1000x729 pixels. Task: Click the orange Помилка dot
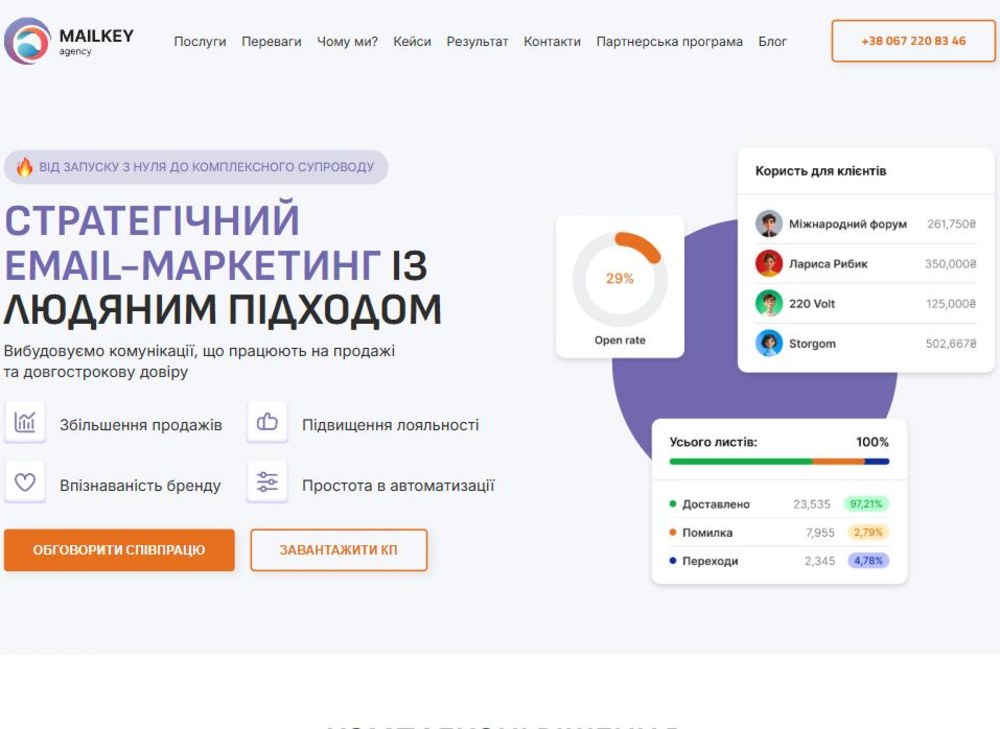(673, 532)
